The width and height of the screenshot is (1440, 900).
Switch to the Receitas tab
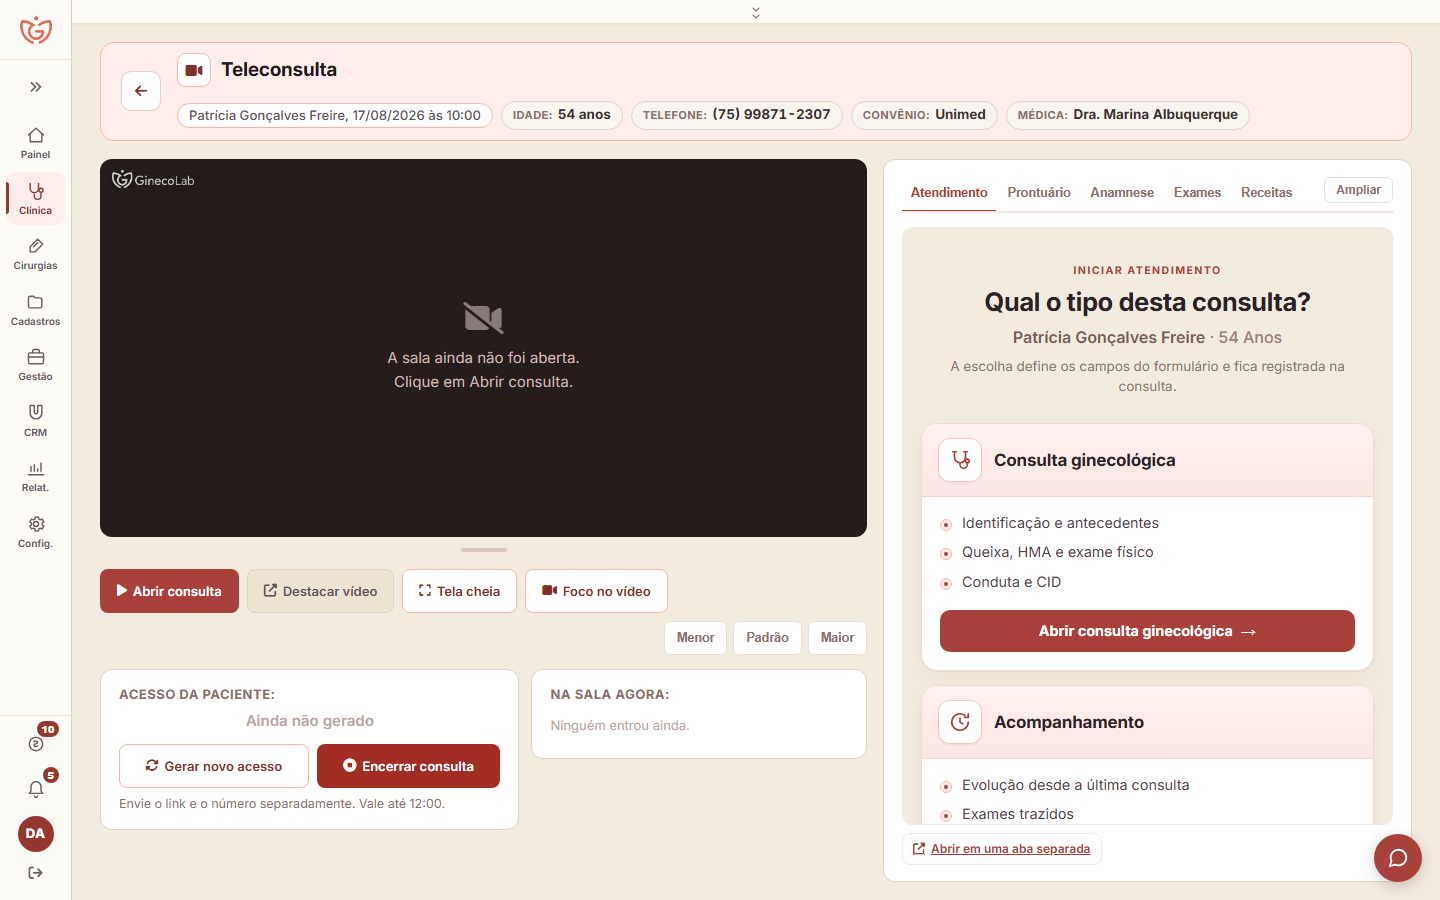point(1267,192)
